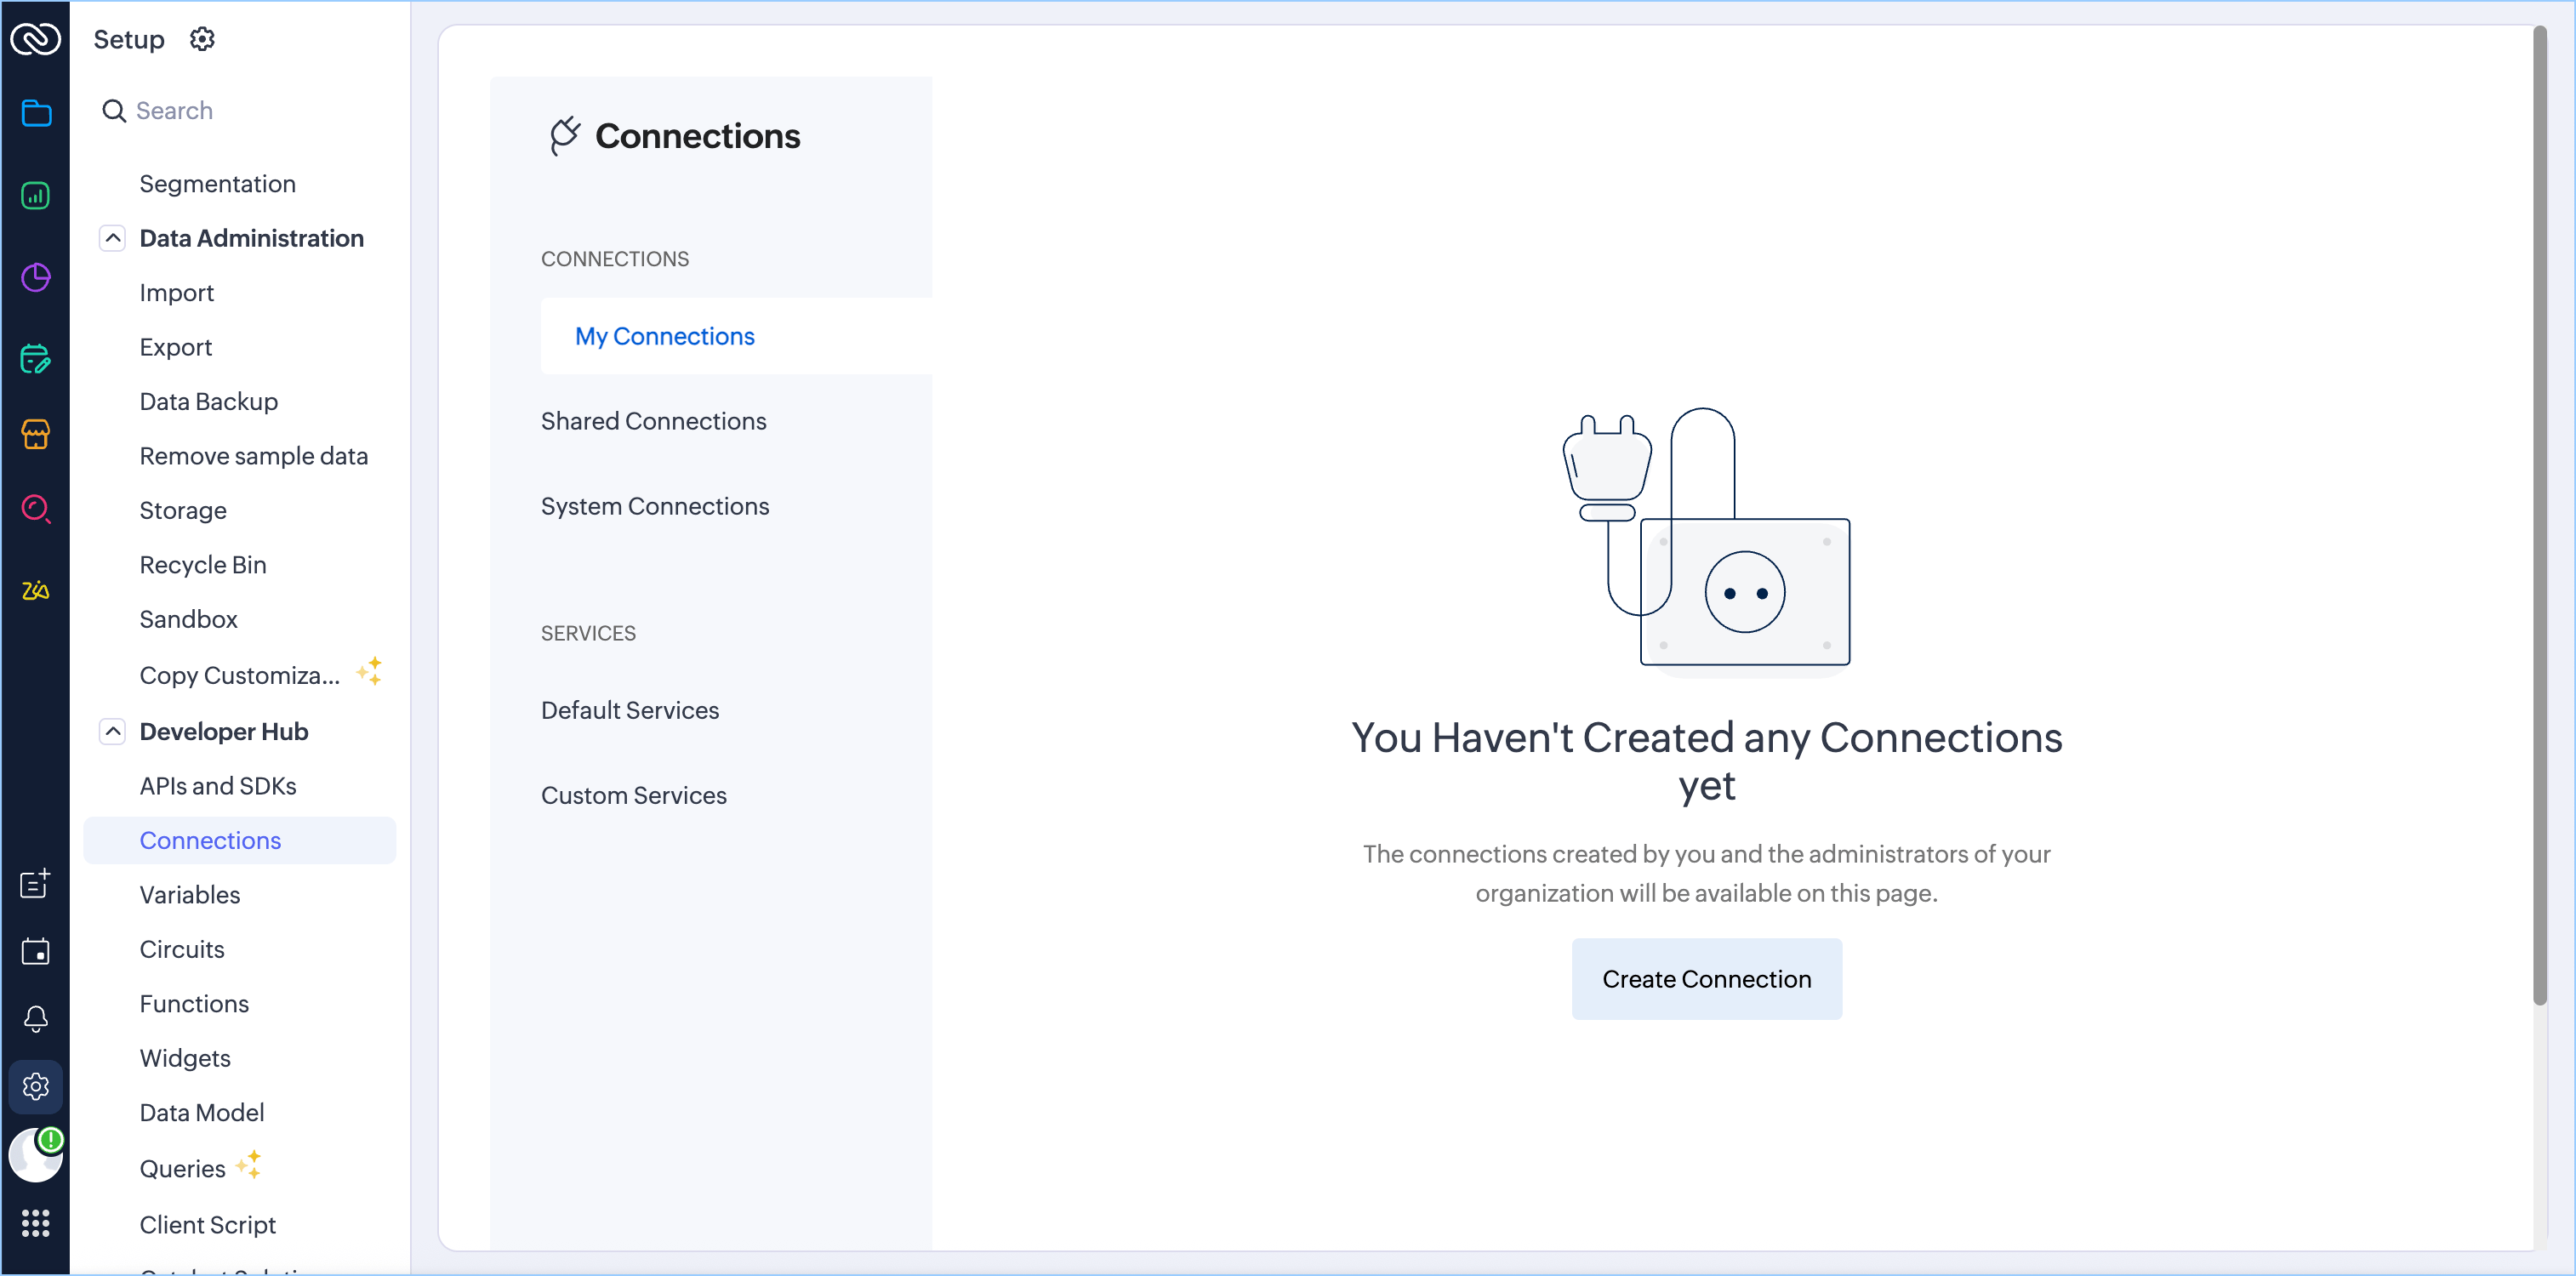Open the orange storefront icon
This screenshot has width=2576, height=1276.
[x=36, y=434]
